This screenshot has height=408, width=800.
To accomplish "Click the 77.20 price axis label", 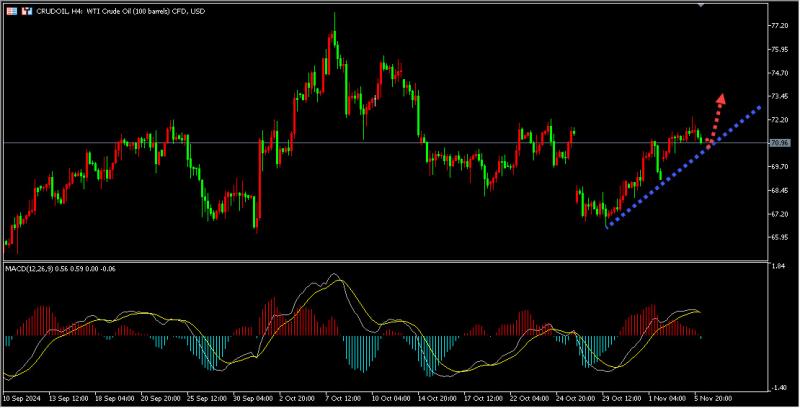I will [x=780, y=25].
